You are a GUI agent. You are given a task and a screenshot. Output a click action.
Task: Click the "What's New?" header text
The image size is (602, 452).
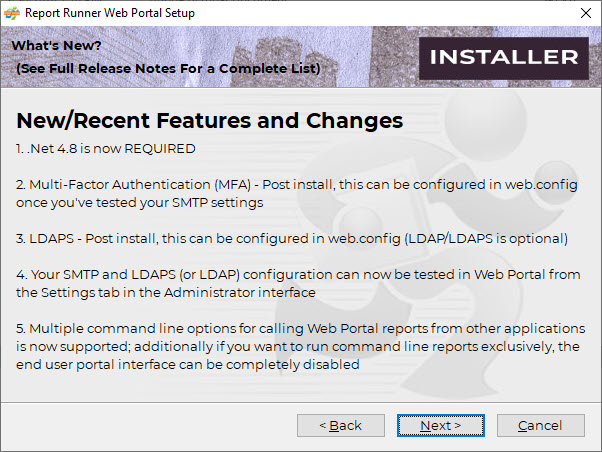[x=56, y=46]
